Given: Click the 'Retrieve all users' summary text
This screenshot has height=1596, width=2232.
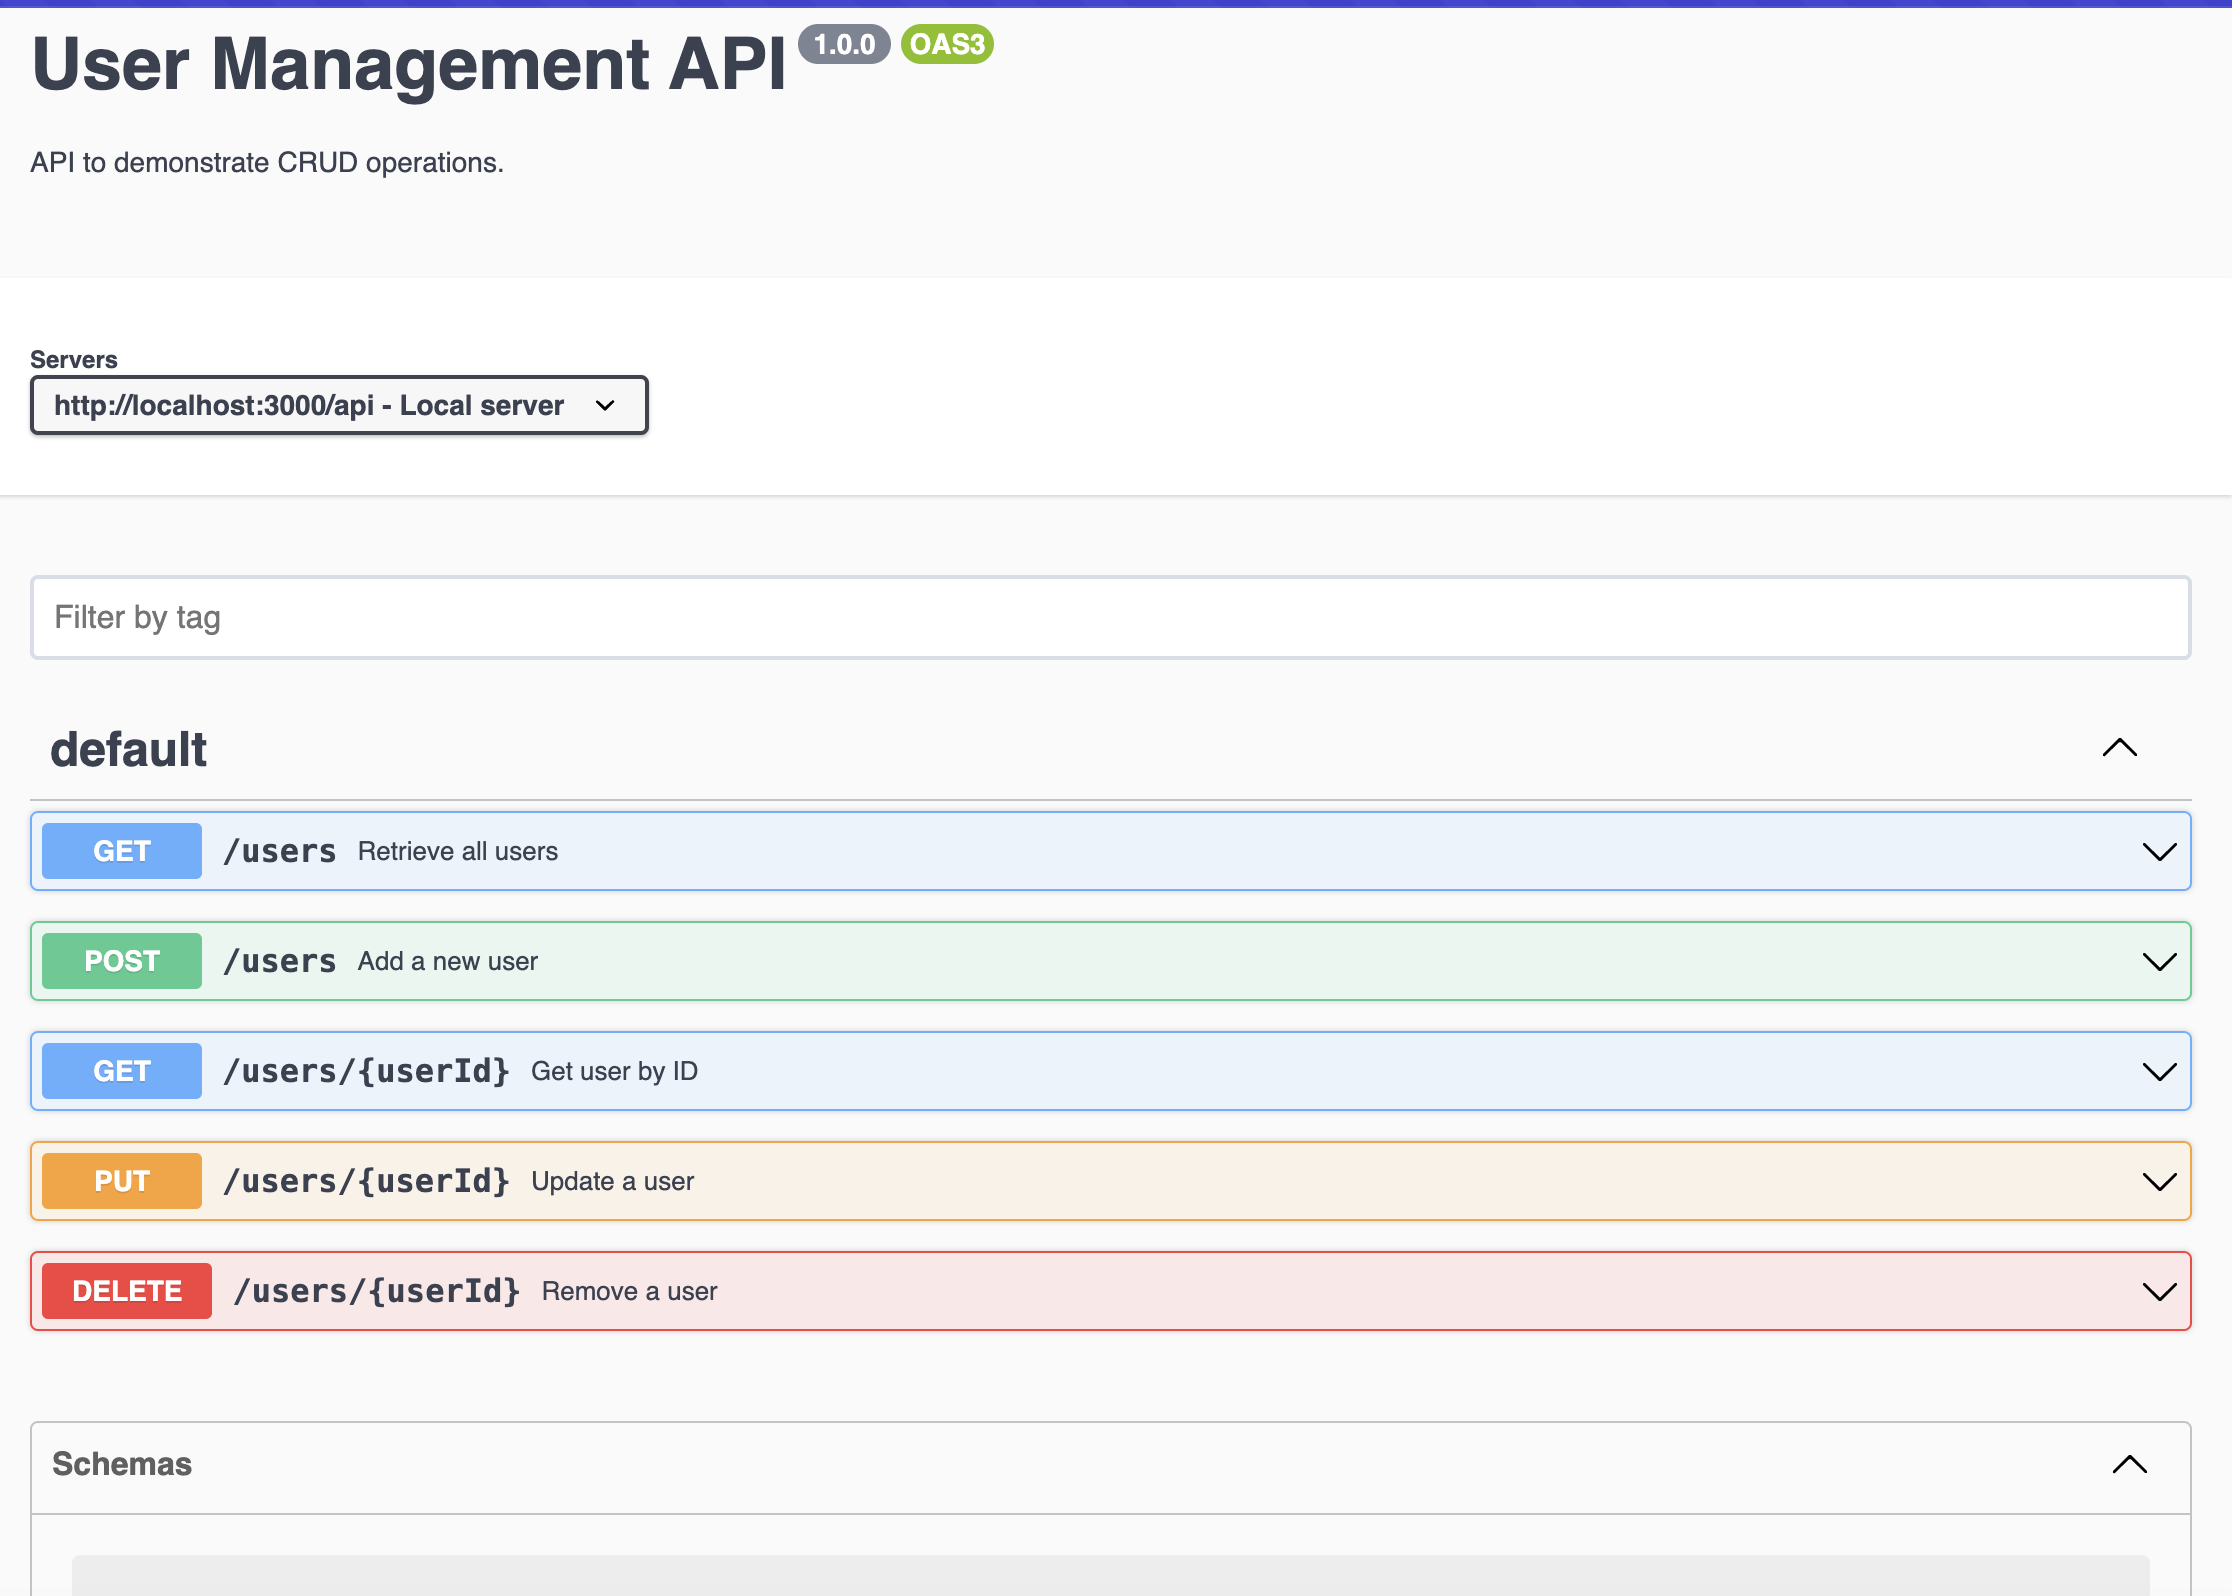Looking at the screenshot, I should coord(458,851).
